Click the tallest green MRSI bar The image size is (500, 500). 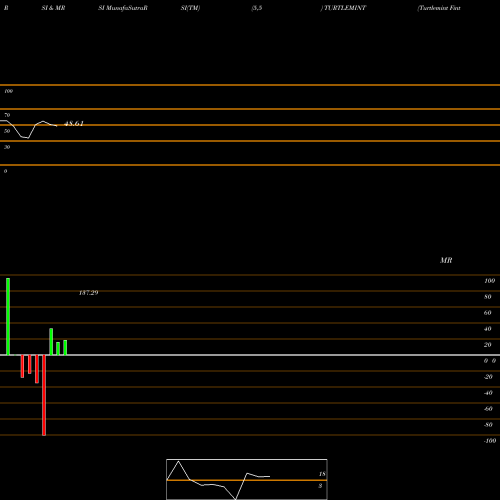(x=8, y=316)
